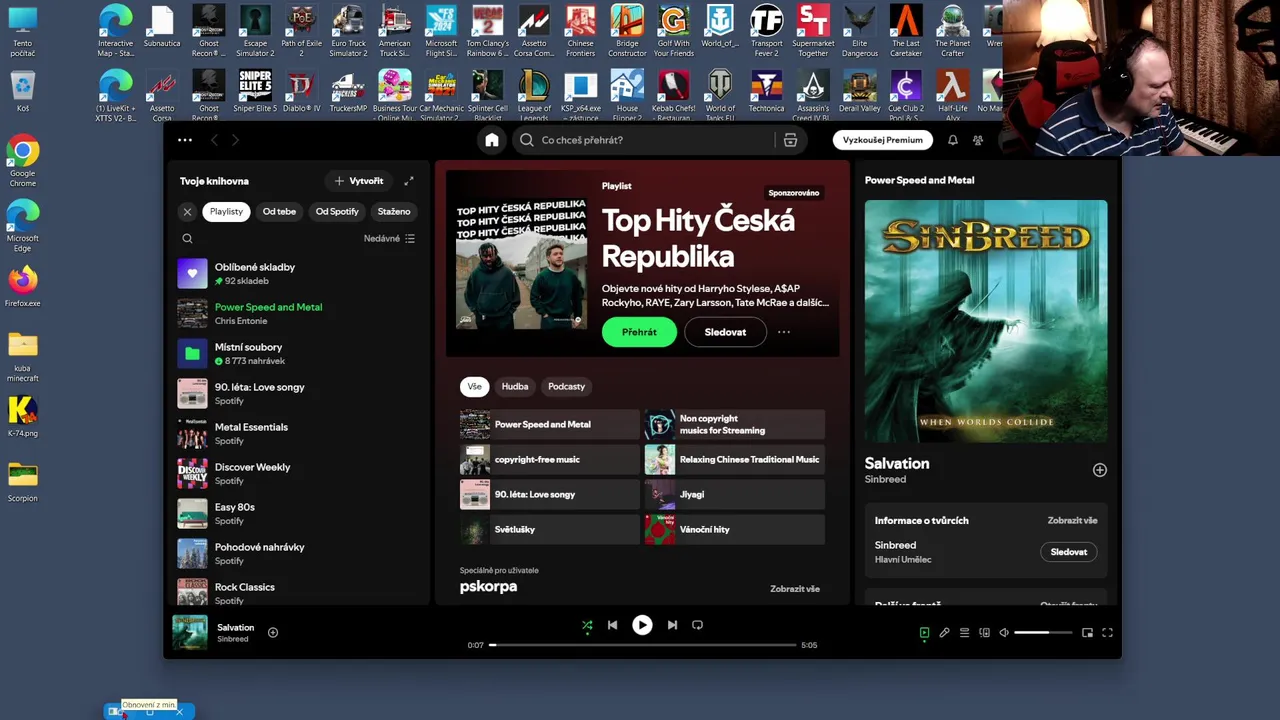Click Vytvořit to create a playlist
This screenshot has height=720, width=1280.
[359, 181]
